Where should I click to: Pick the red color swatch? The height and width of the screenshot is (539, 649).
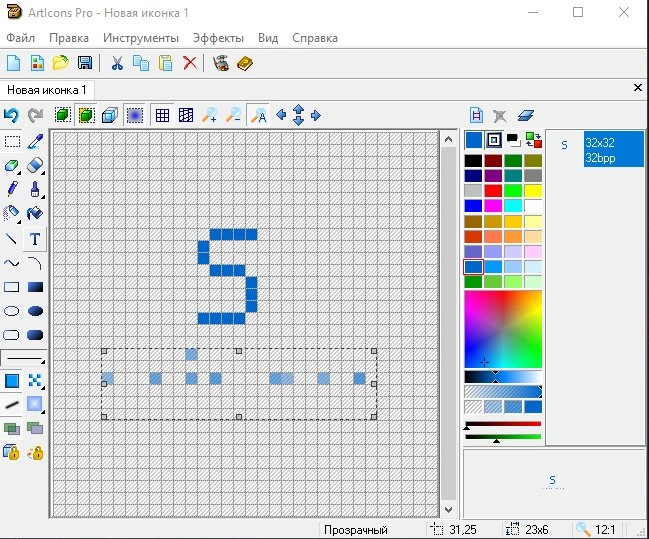[493, 190]
